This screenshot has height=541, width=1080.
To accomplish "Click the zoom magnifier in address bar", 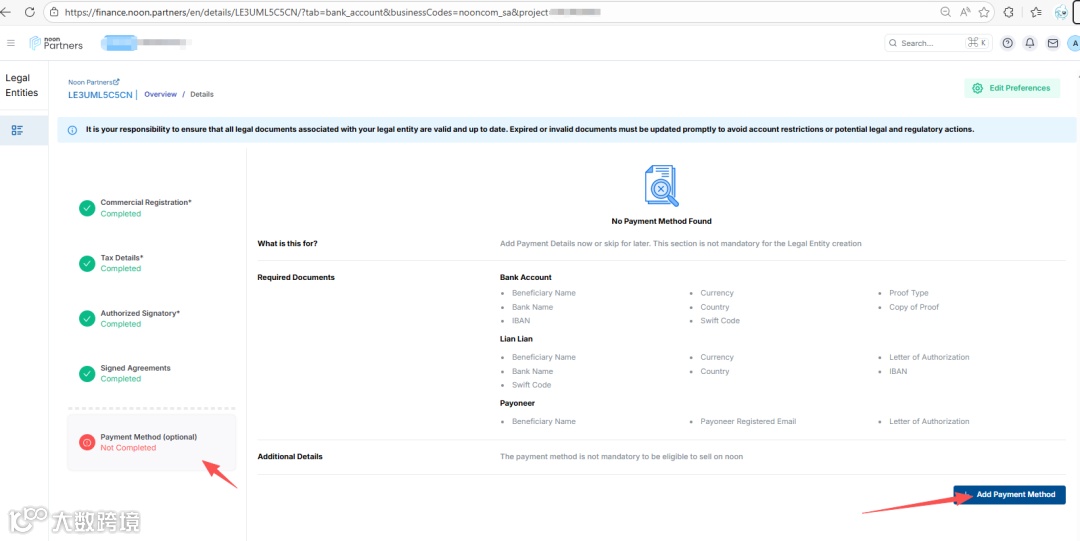I will pyautogui.click(x=946, y=12).
